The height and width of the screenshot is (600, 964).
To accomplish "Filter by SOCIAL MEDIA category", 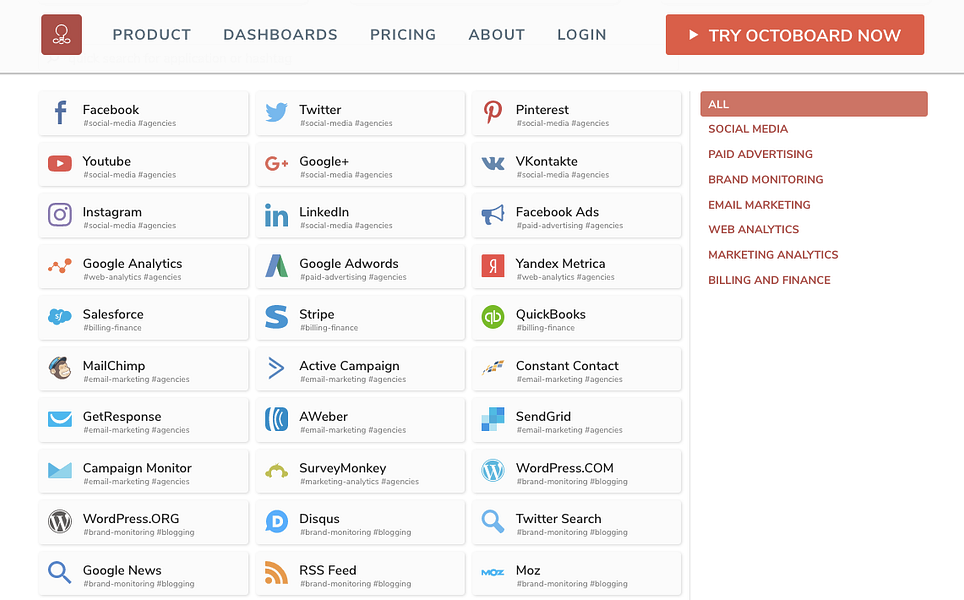I will coord(748,129).
